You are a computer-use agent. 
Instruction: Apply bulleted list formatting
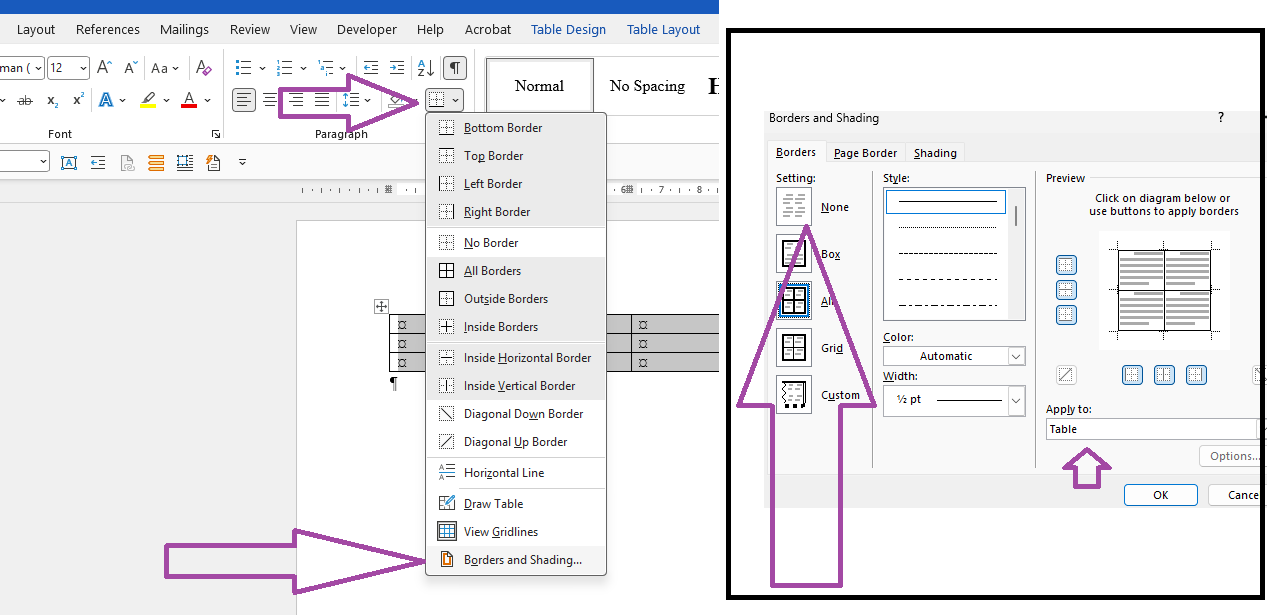pos(243,68)
